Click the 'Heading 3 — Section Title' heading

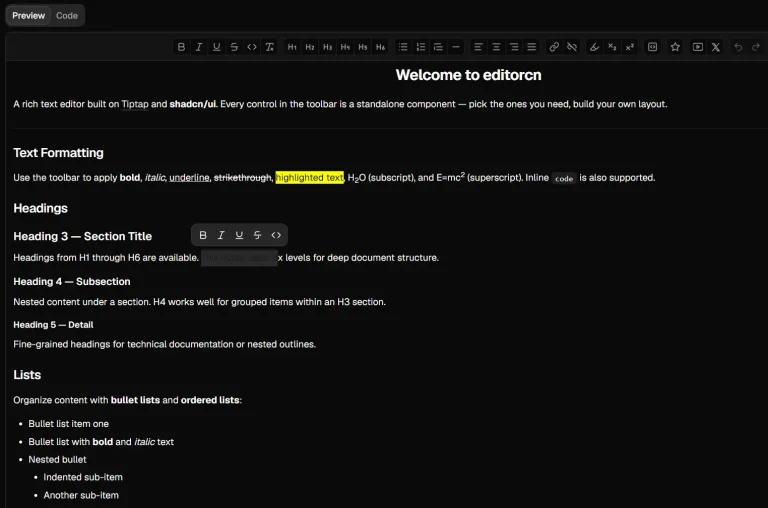[x=82, y=236]
